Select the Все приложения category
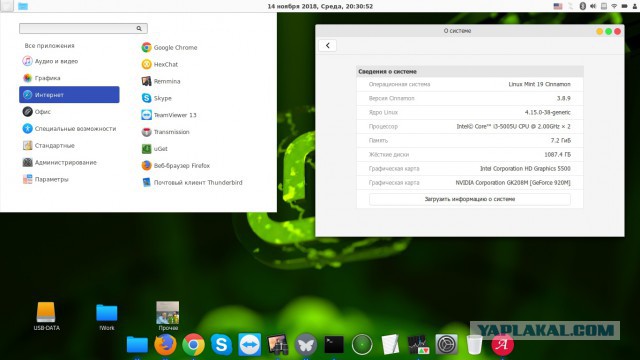This screenshot has height=360, width=640. [x=49, y=46]
